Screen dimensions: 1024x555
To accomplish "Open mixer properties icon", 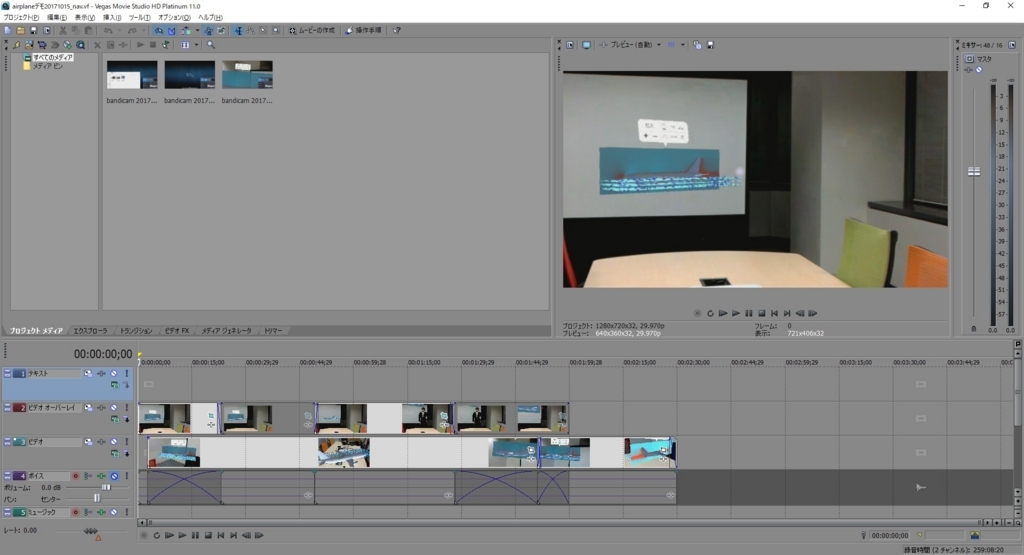I will point(1012,45).
